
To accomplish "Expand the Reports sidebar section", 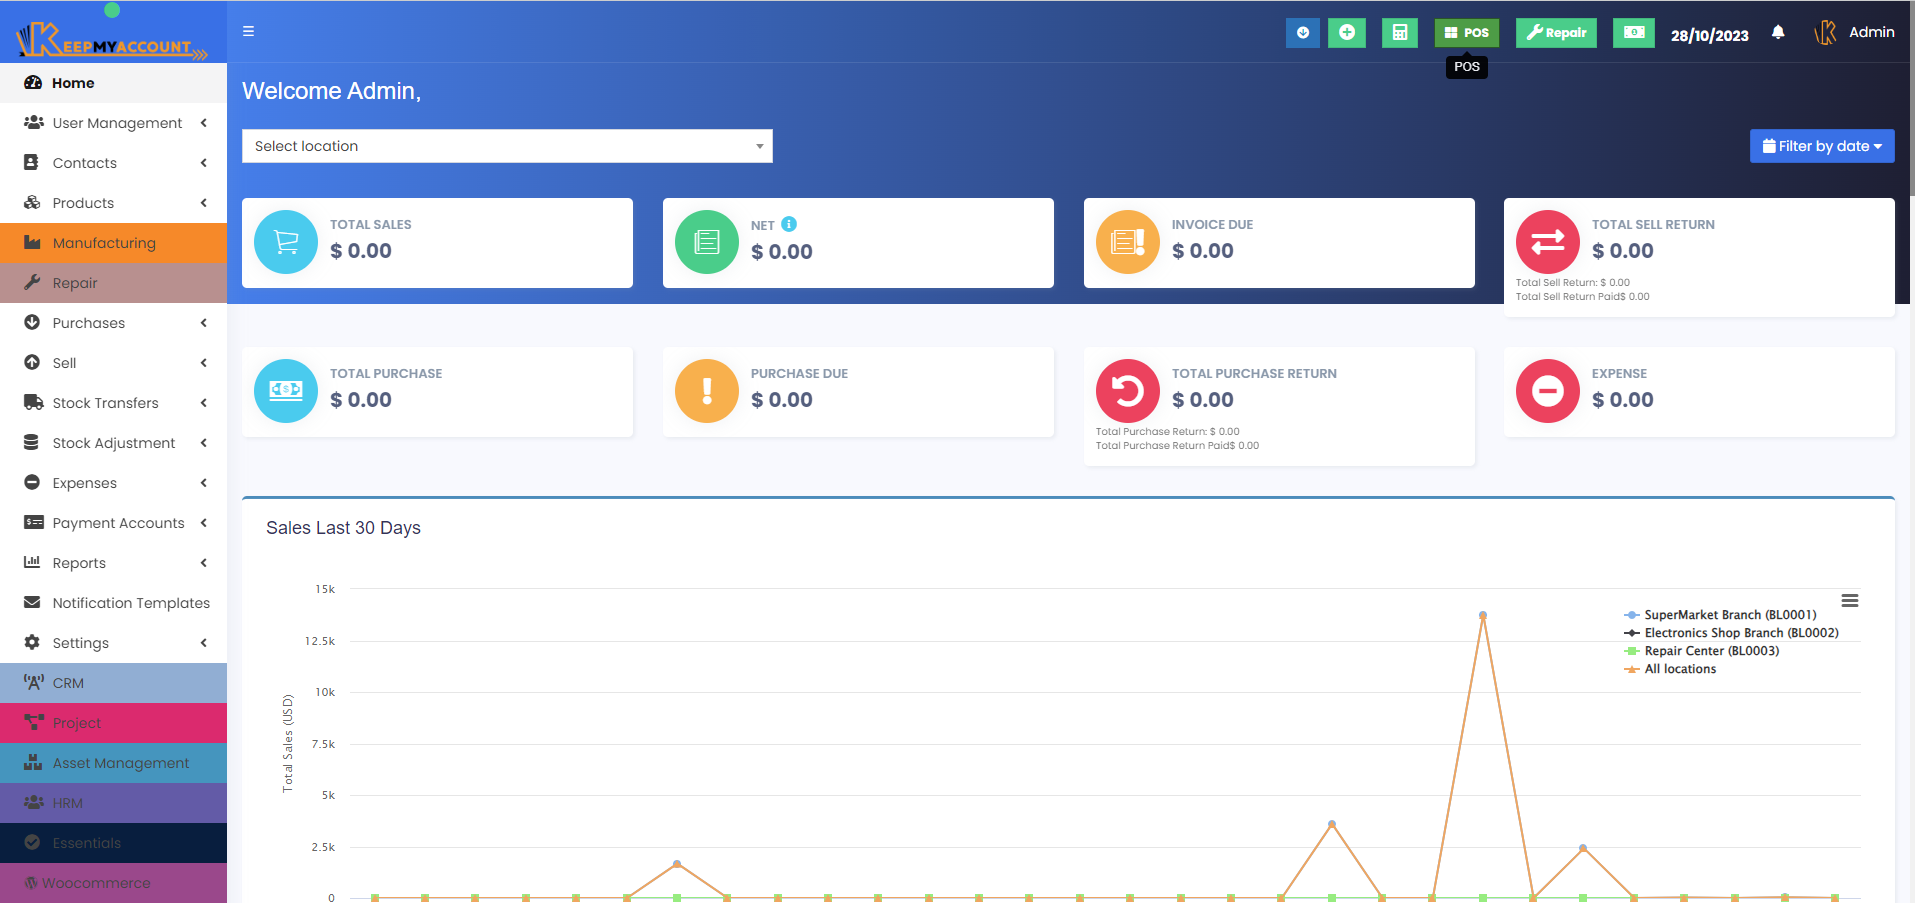I will point(79,562).
